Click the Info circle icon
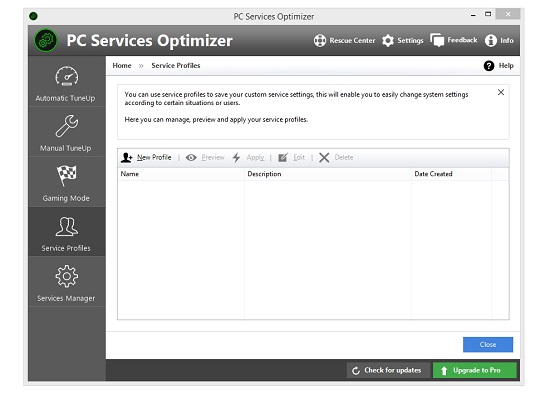 click(490, 41)
